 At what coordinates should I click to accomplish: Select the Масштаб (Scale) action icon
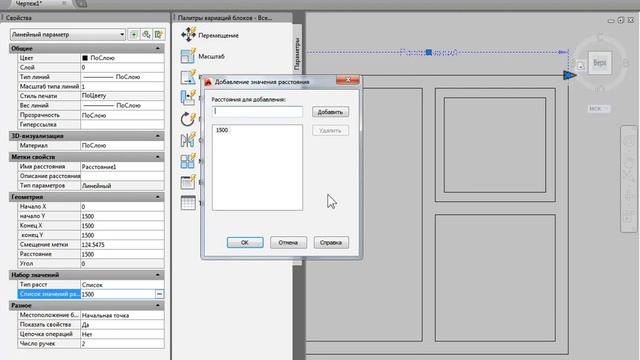click(x=188, y=56)
